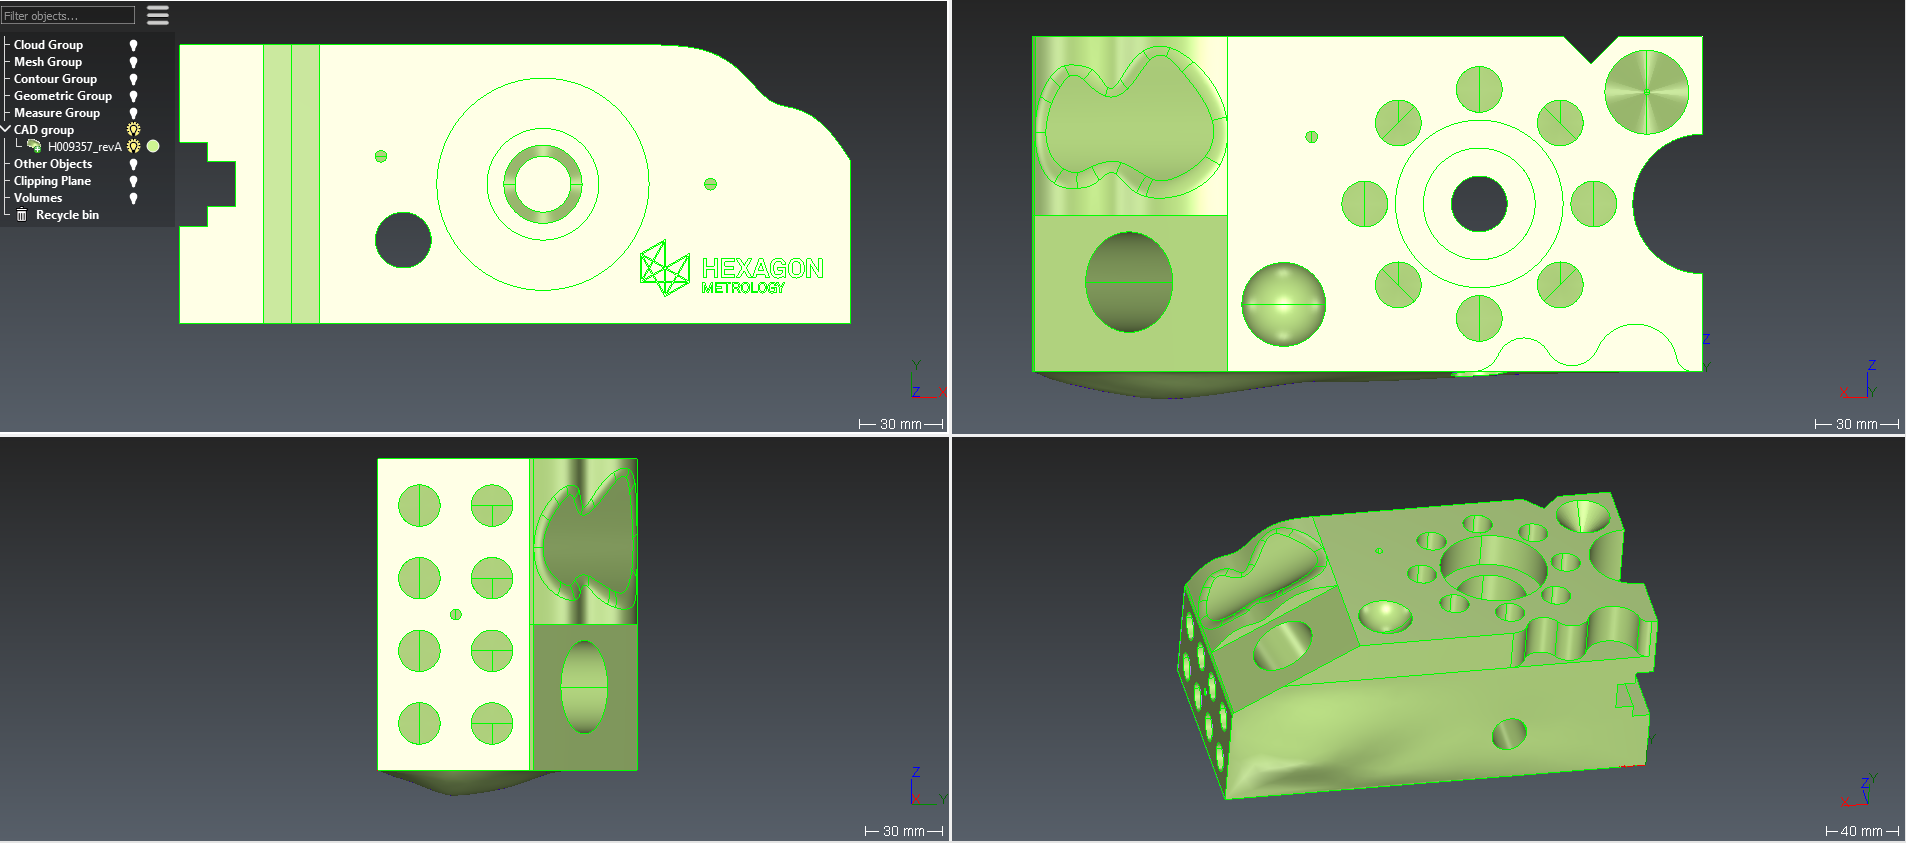Select the Clipping Plane tree row
This screenshot has width=1906, height=843.
point(52,181)
